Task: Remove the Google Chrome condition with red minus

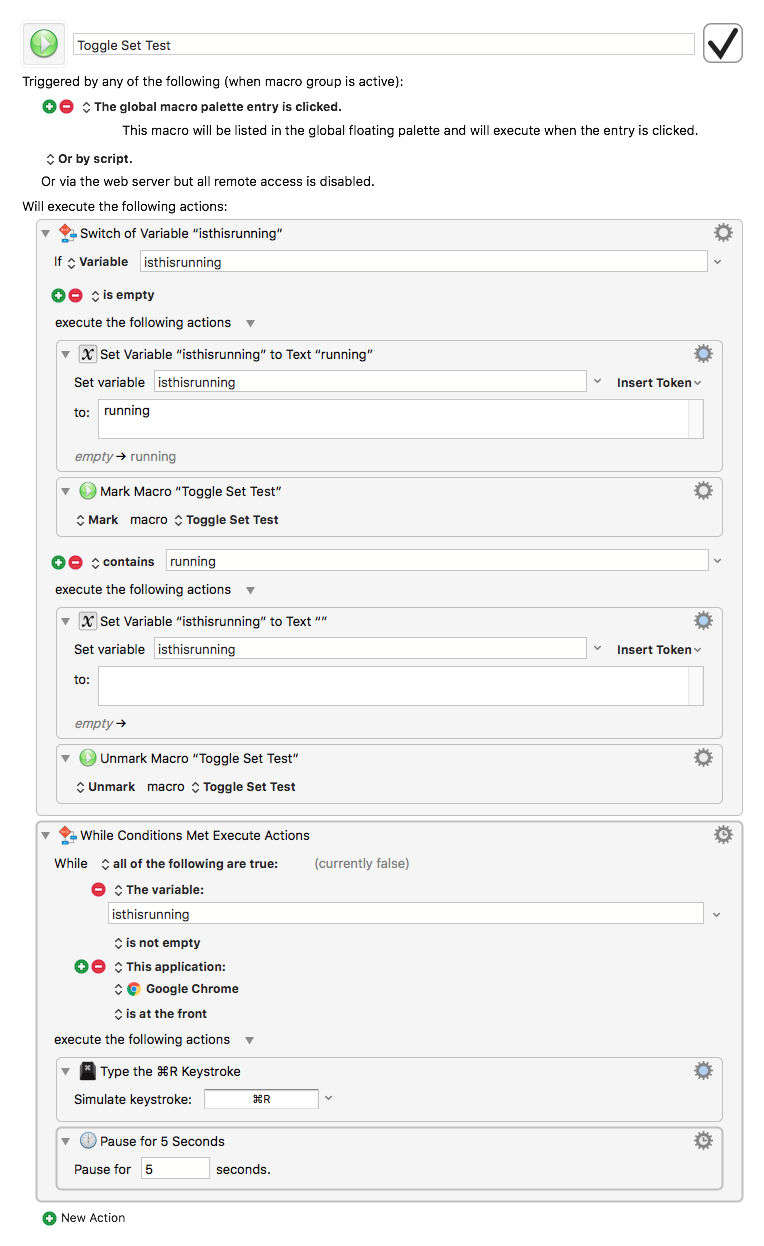Action: click(98, 967)
